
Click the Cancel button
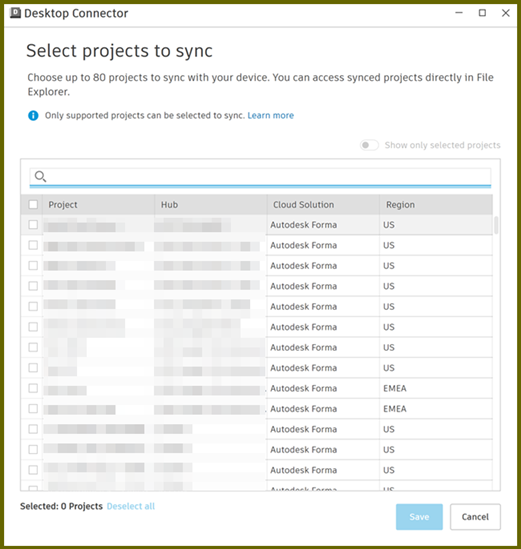click(x=475, y=517)
